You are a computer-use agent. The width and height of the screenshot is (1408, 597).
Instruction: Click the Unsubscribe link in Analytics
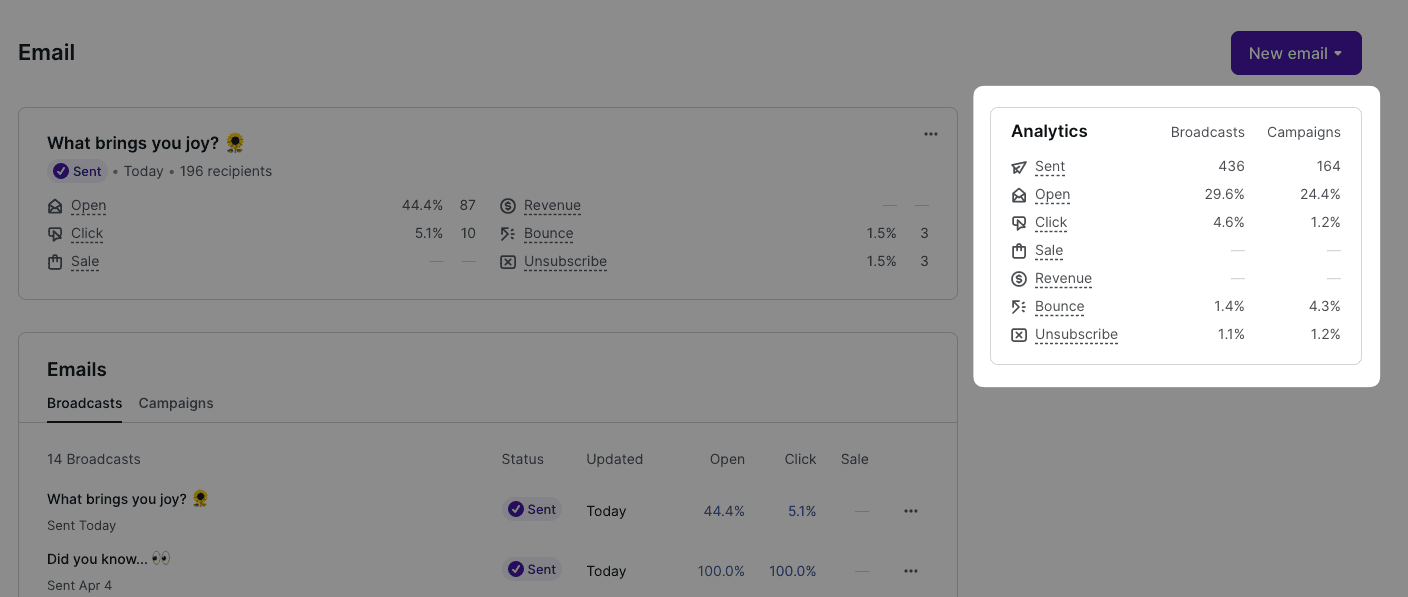pos(1076,335)
